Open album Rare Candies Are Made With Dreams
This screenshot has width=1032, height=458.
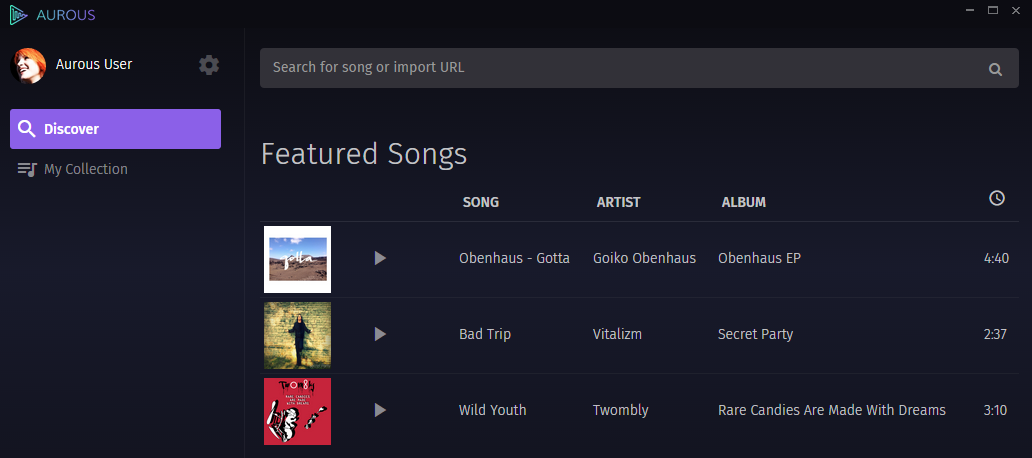click(x=831, y=410)
